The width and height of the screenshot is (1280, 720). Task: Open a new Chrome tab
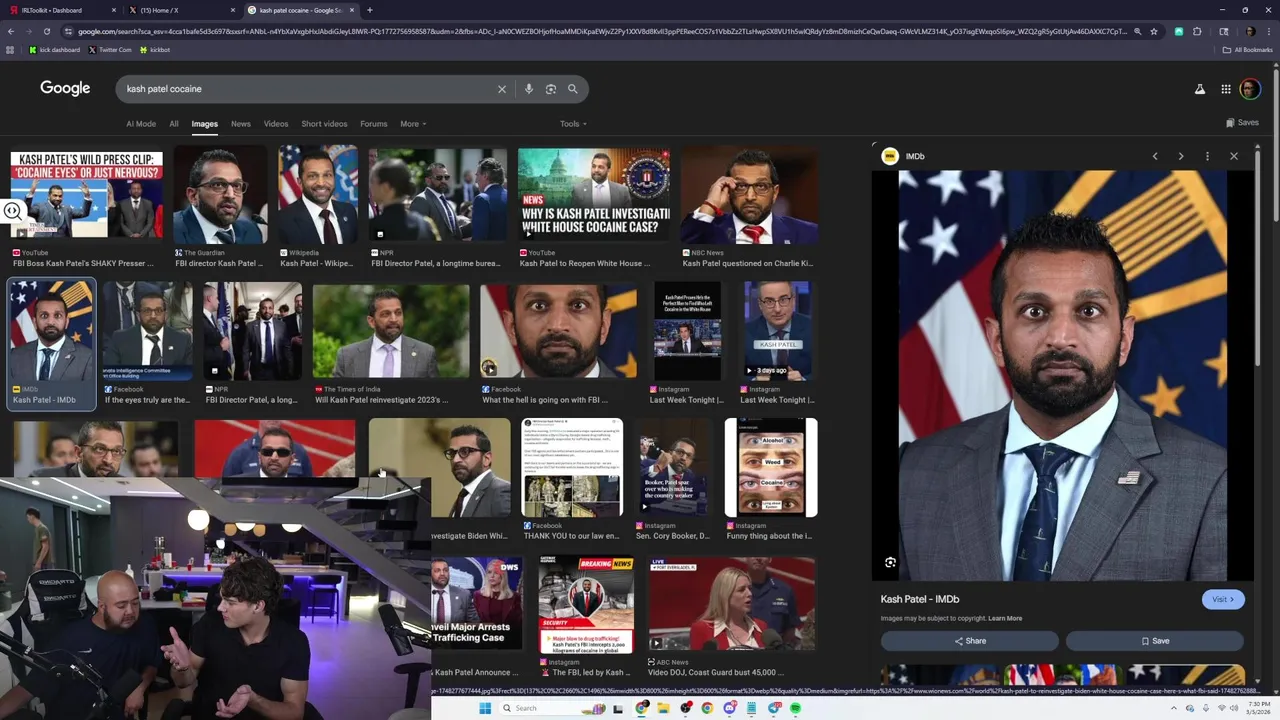pos(370,10)
